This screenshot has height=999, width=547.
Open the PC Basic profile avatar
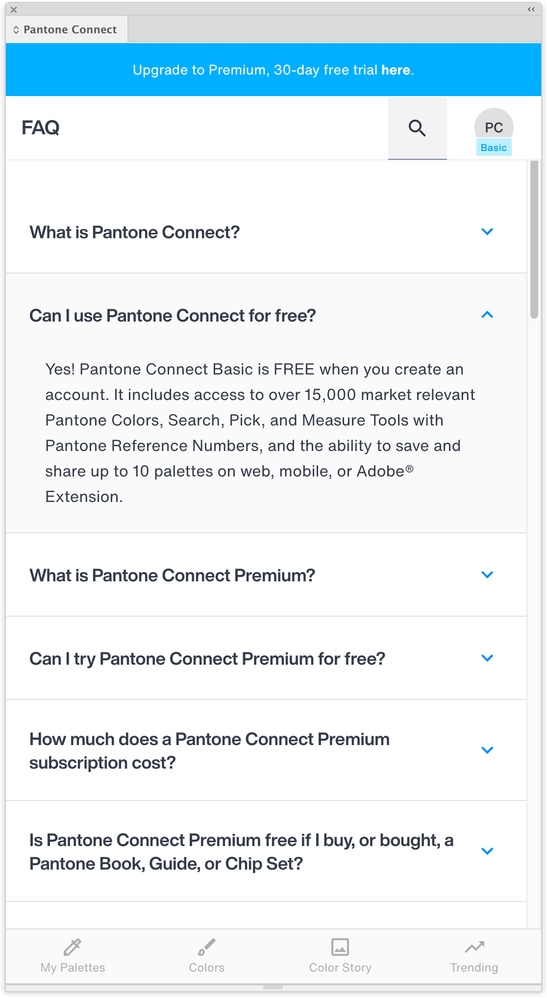click(x=494, y=128)
